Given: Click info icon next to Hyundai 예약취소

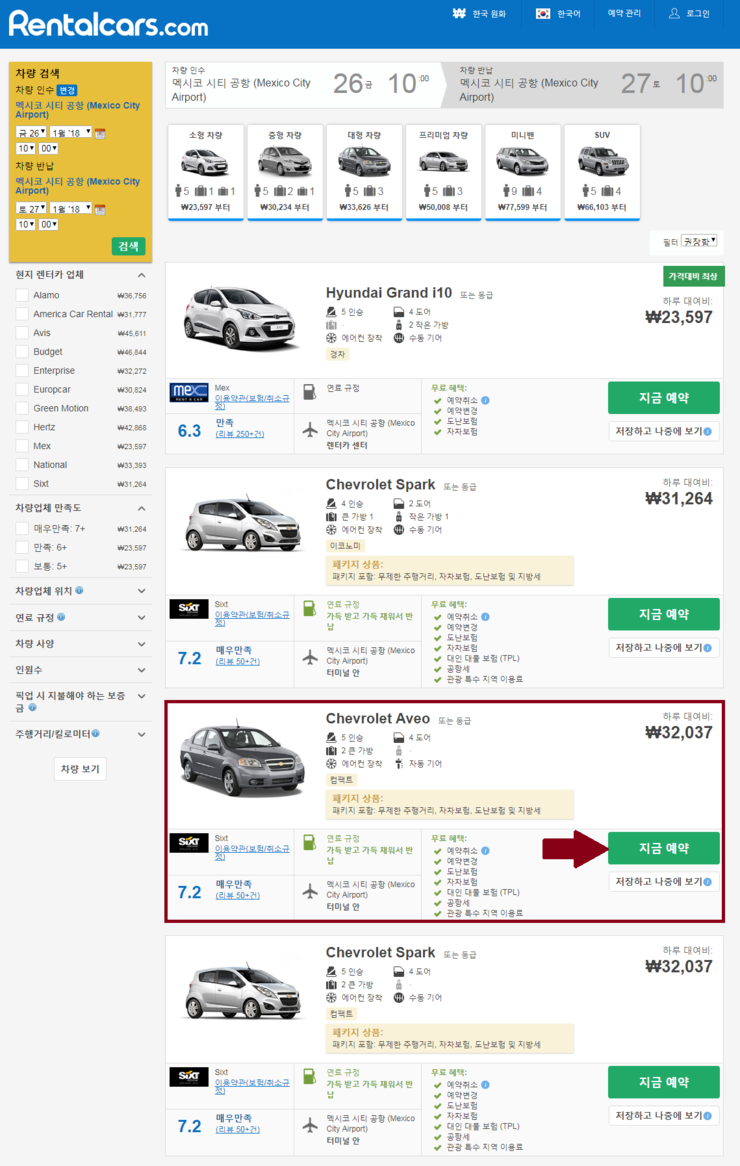Looking at the screenshot, I should click(x=486, y=400).
